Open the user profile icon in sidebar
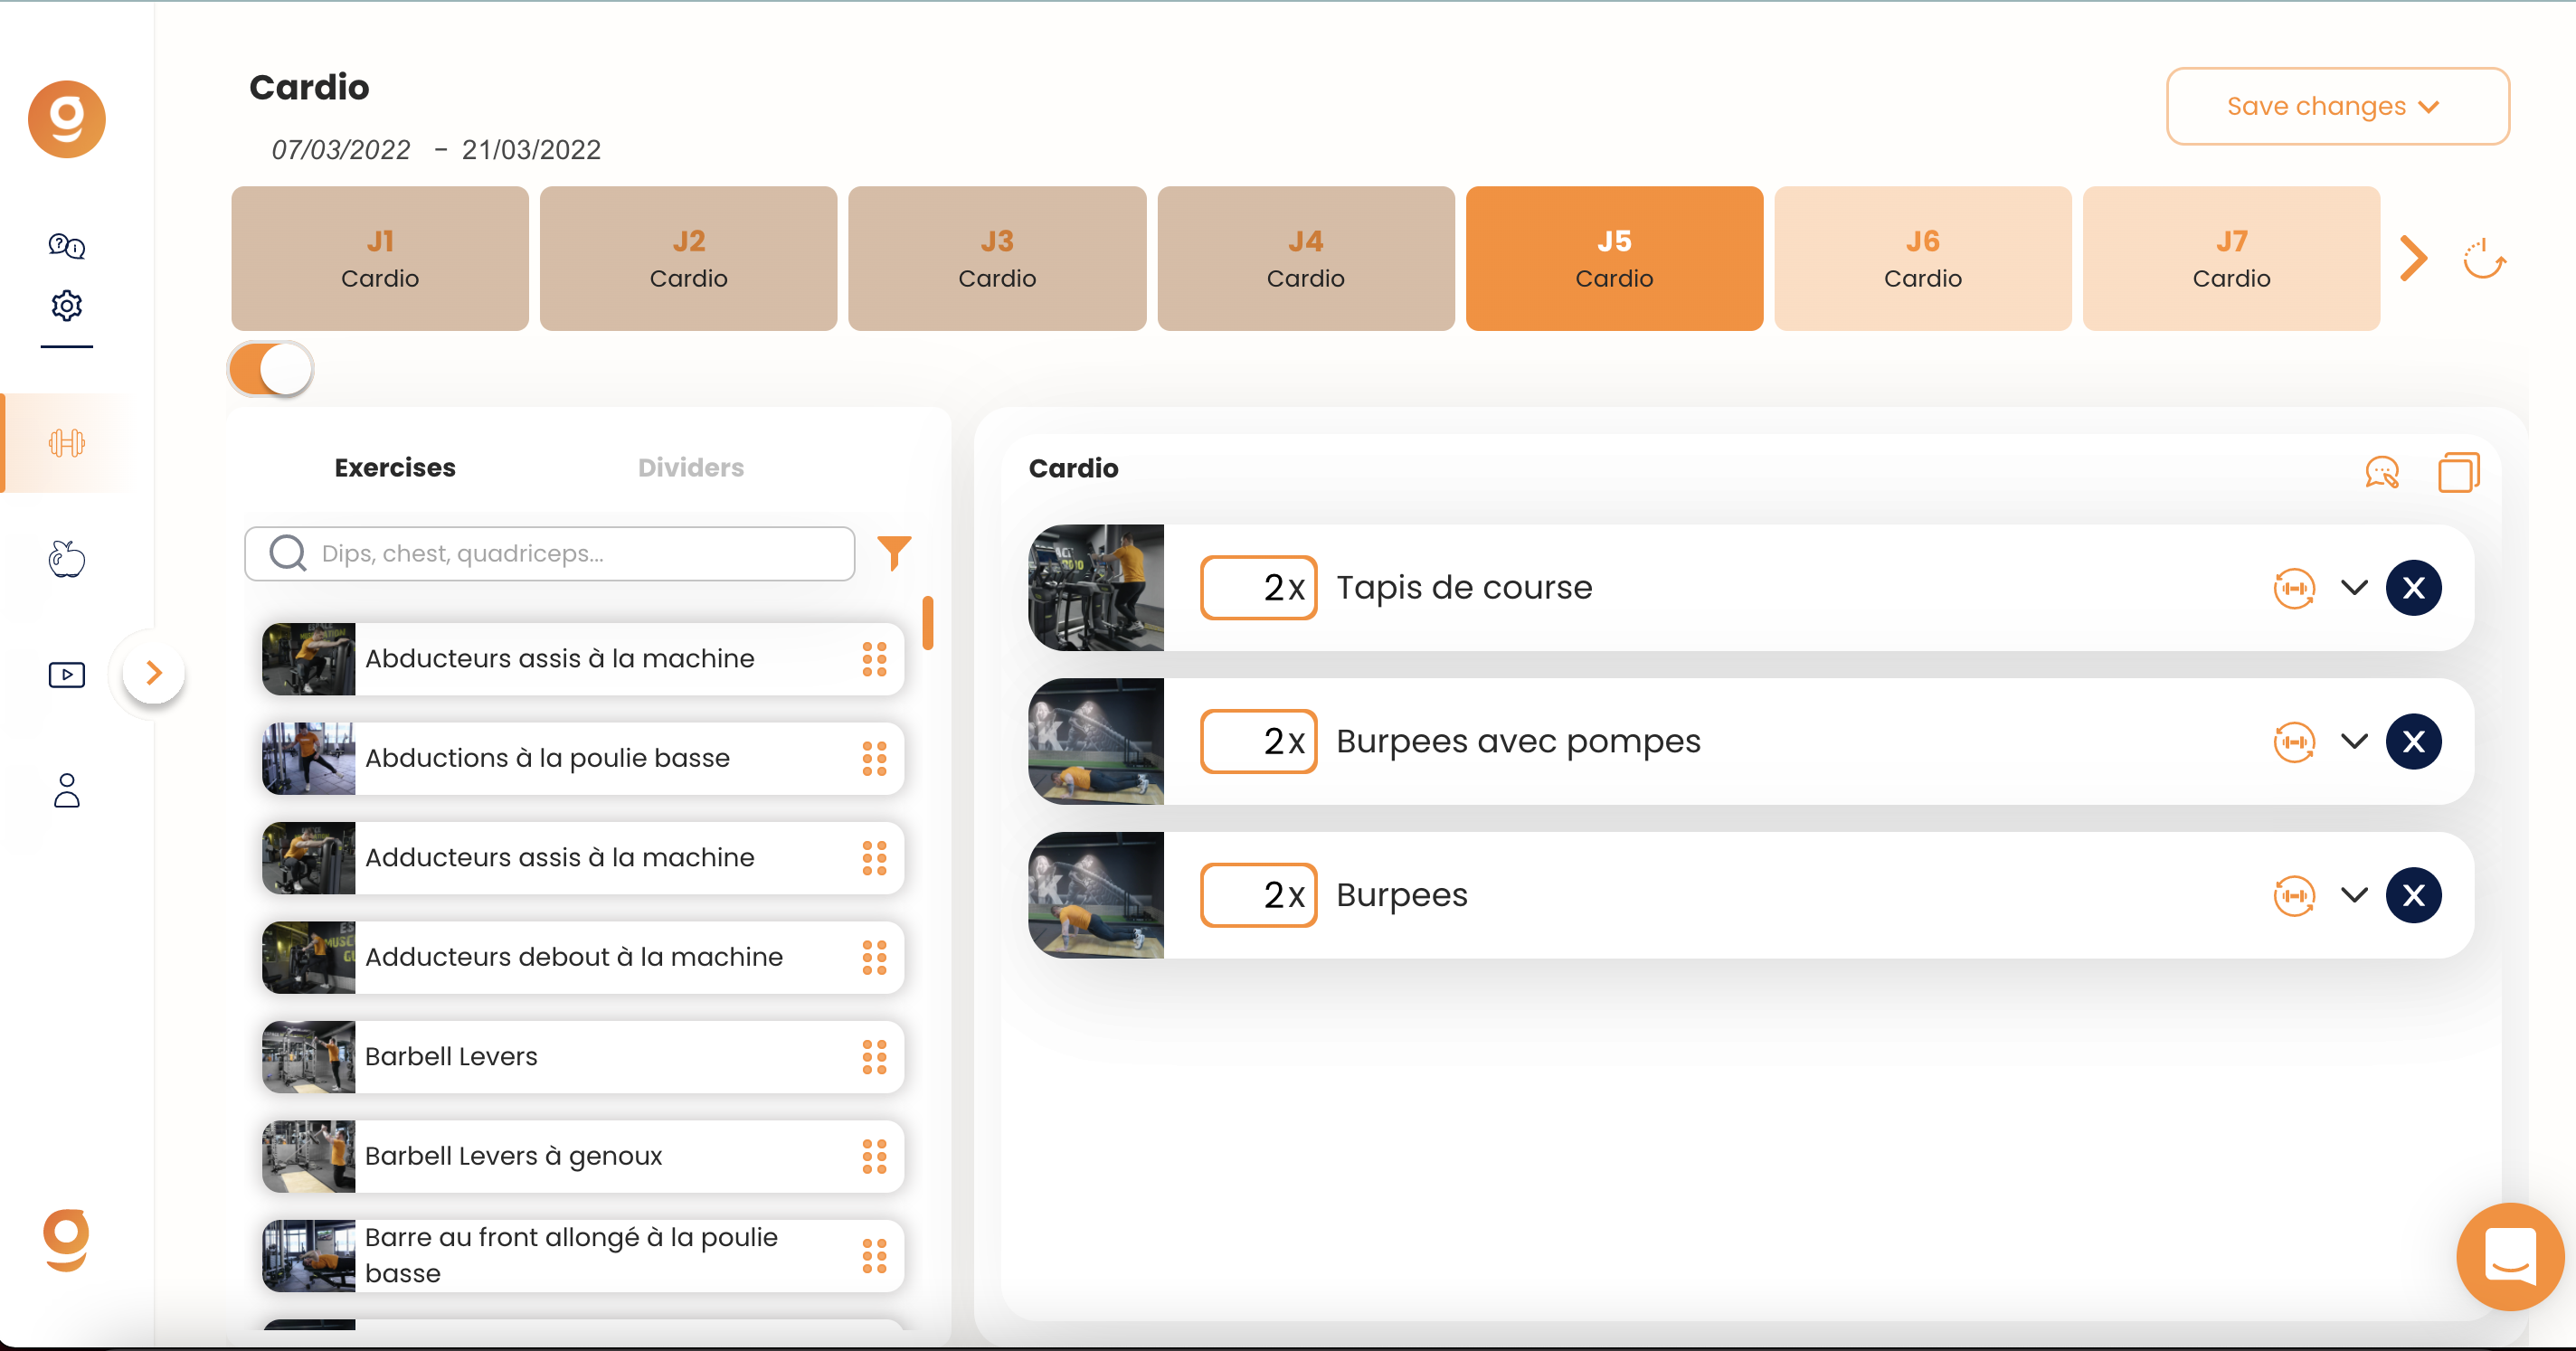 (x=67, y=790)
